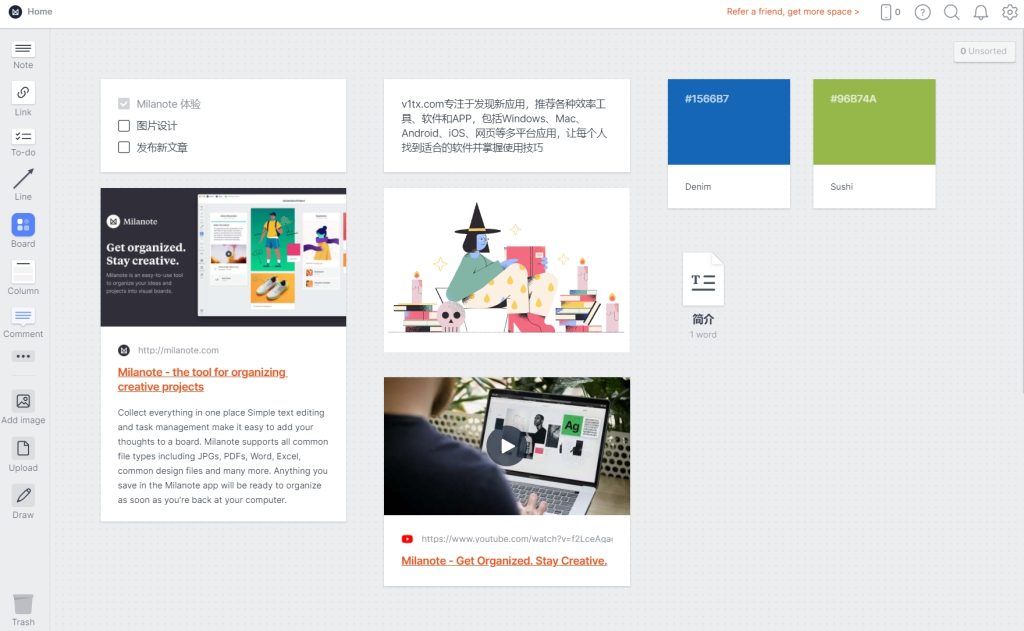Check the 图片设计 to-do item
The width and height of the screenshot is (1024, 631).
click(123, 125)
